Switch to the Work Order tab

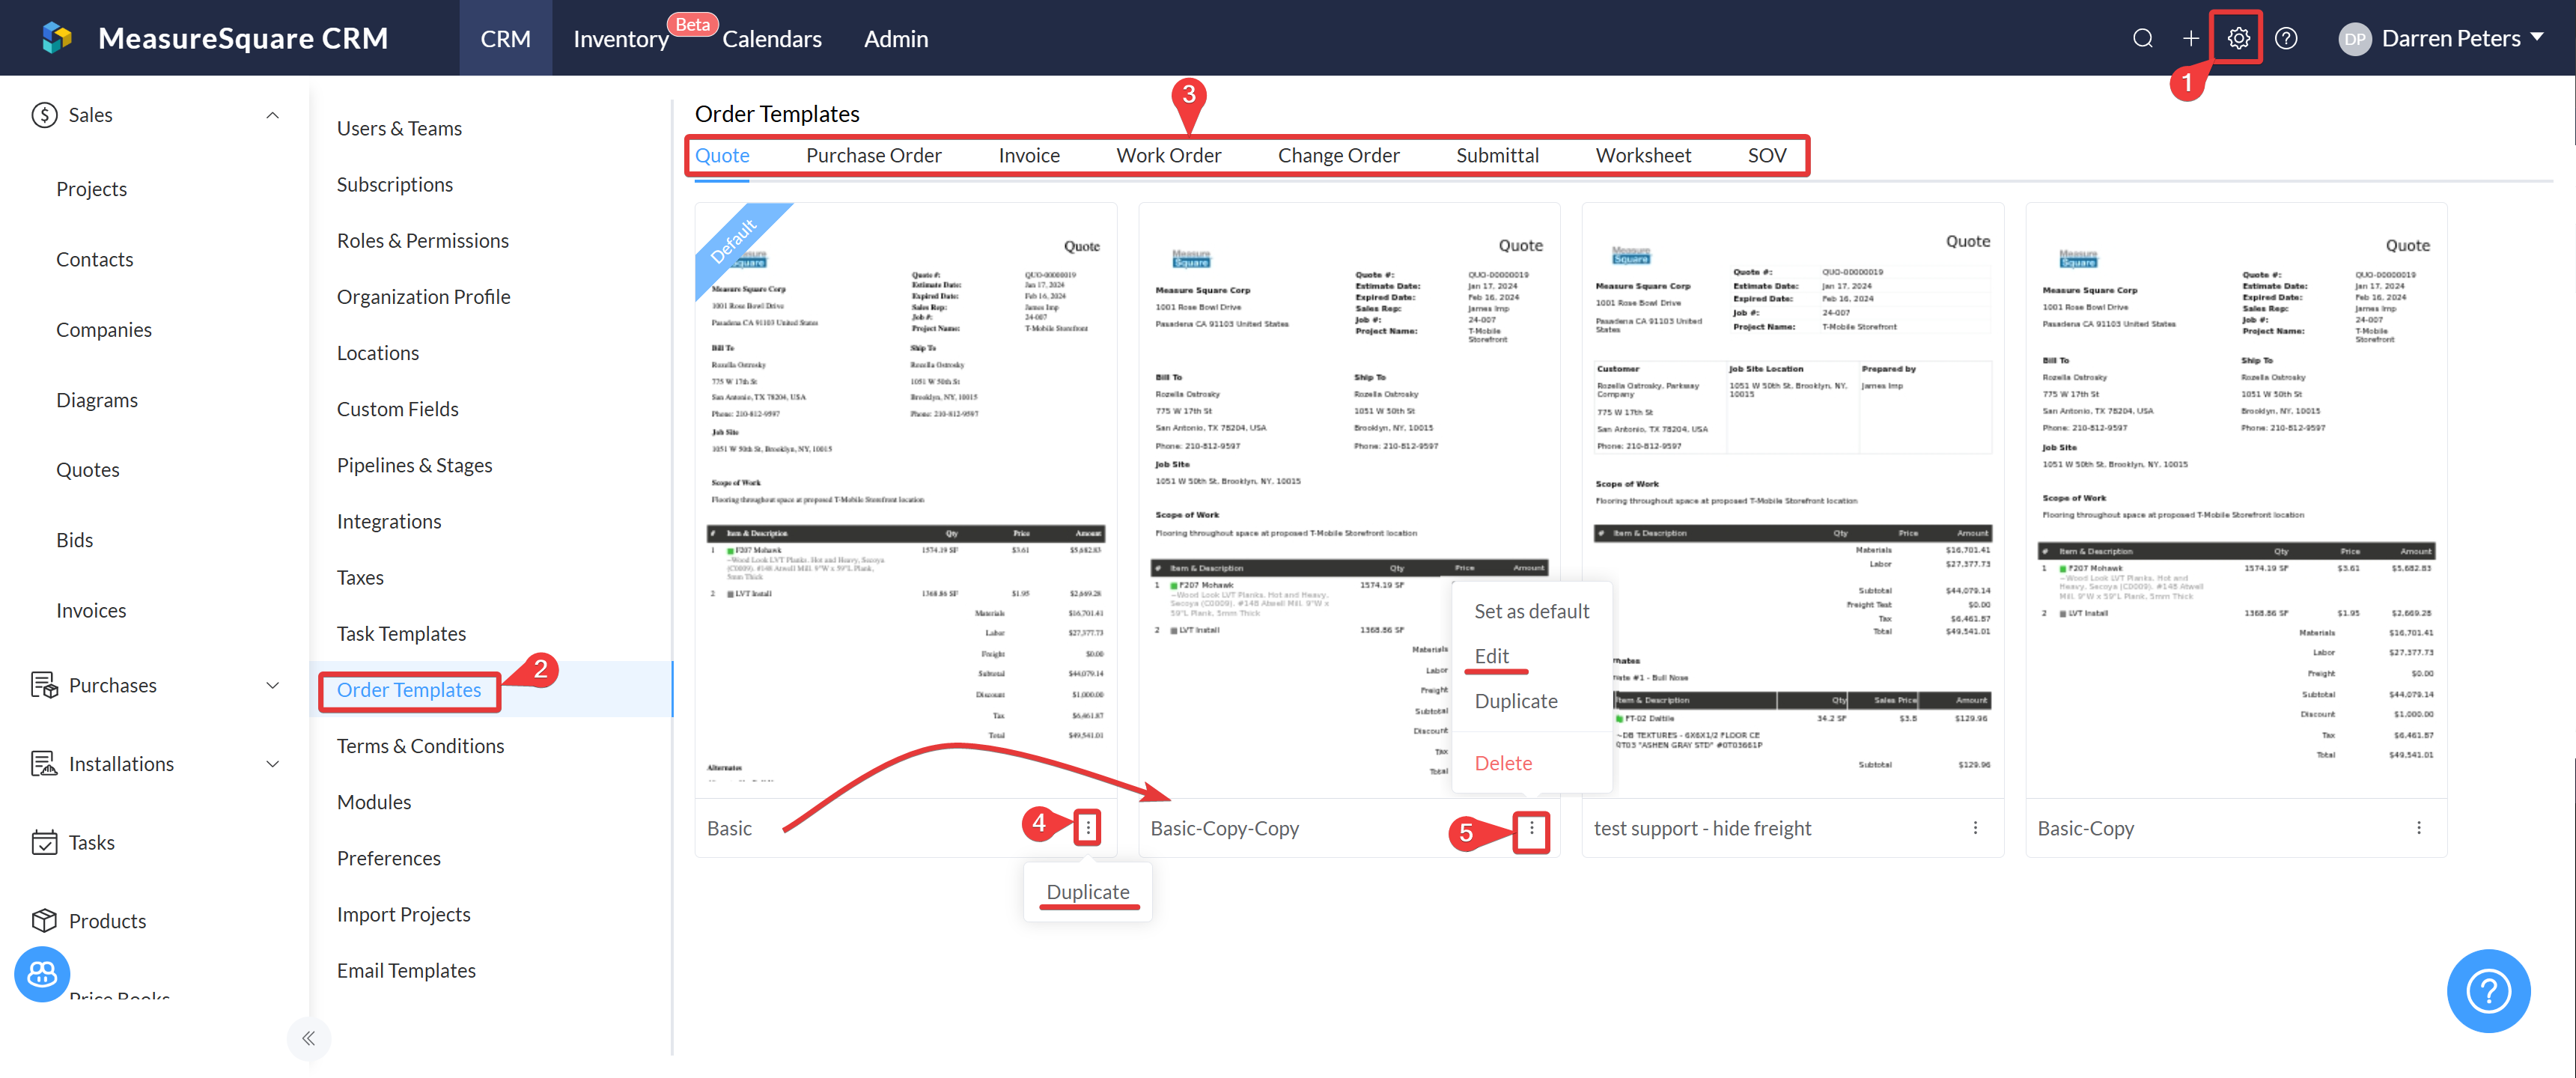1168,155
